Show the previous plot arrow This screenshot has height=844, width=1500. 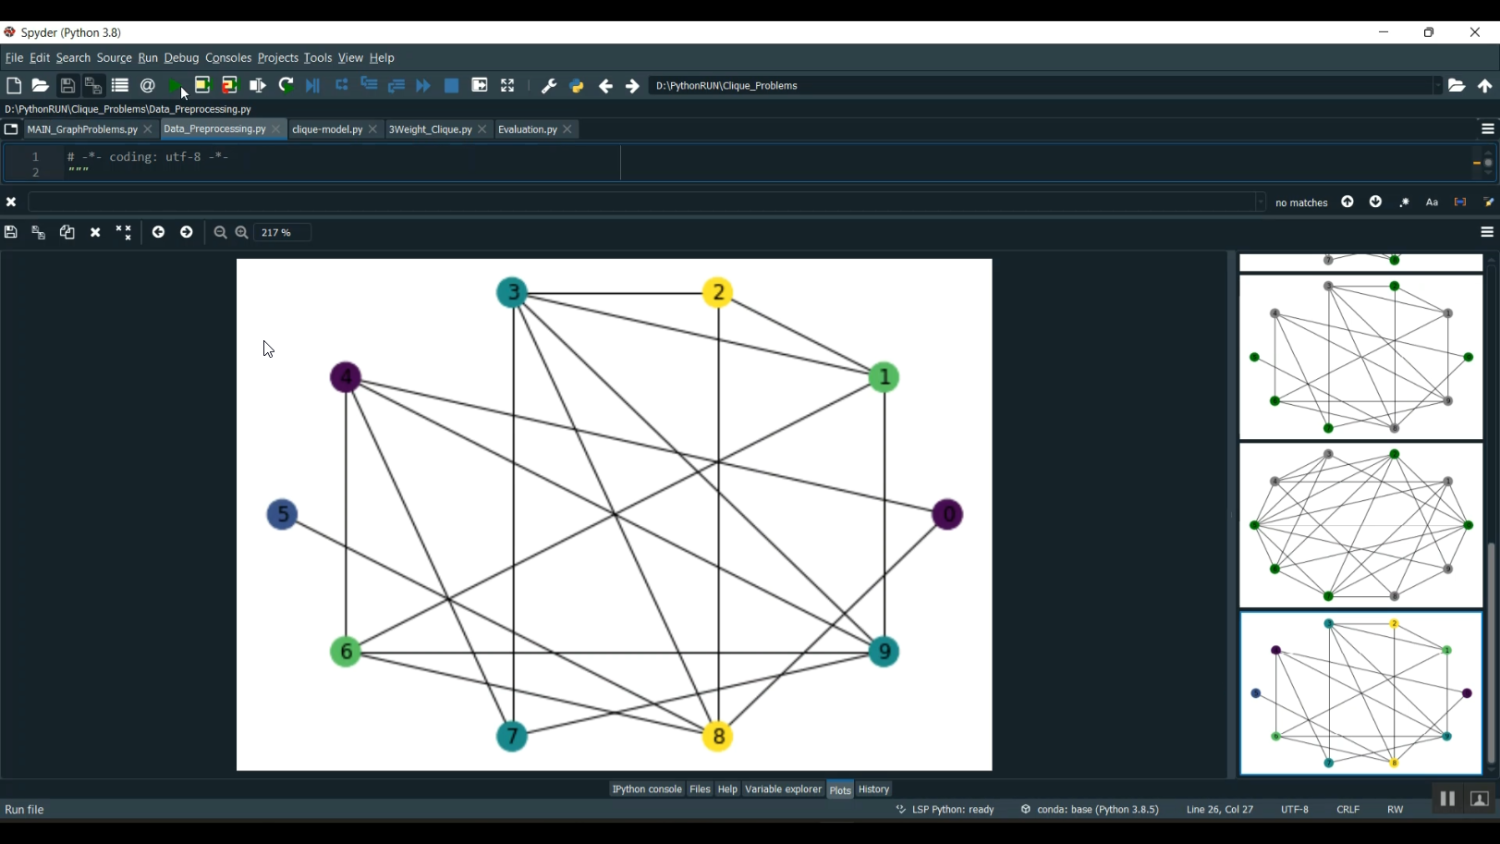coord(158,233)
